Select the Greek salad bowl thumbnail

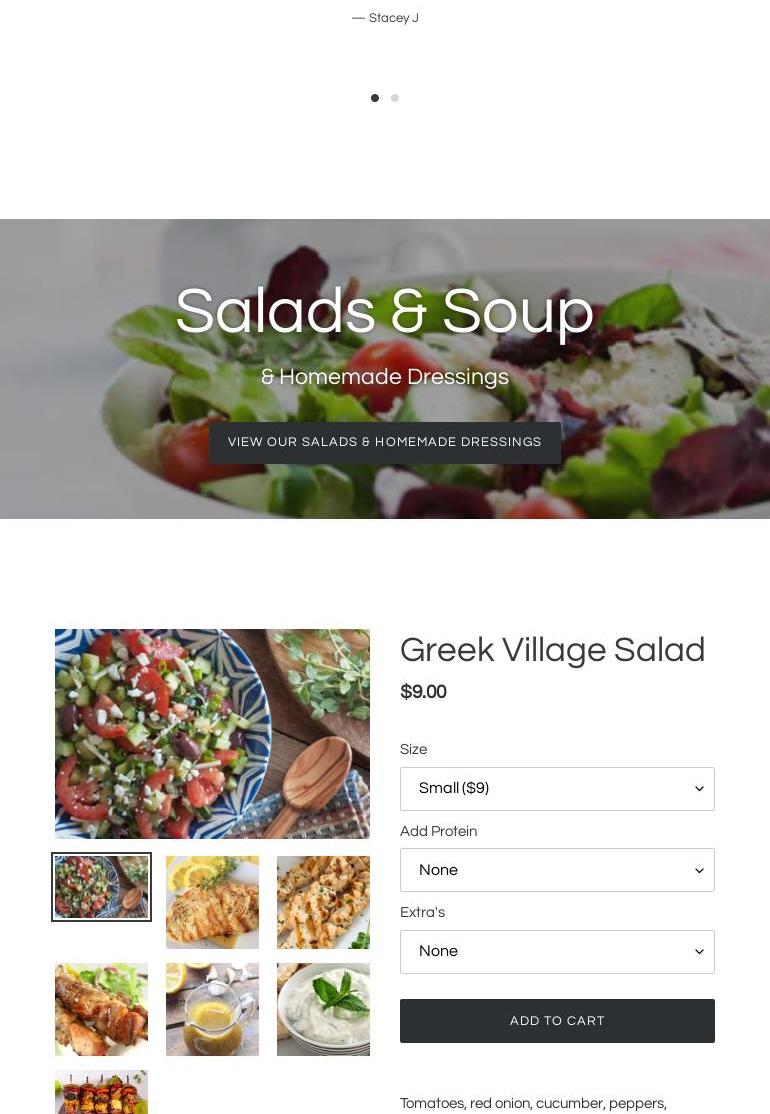pos(102,887)
